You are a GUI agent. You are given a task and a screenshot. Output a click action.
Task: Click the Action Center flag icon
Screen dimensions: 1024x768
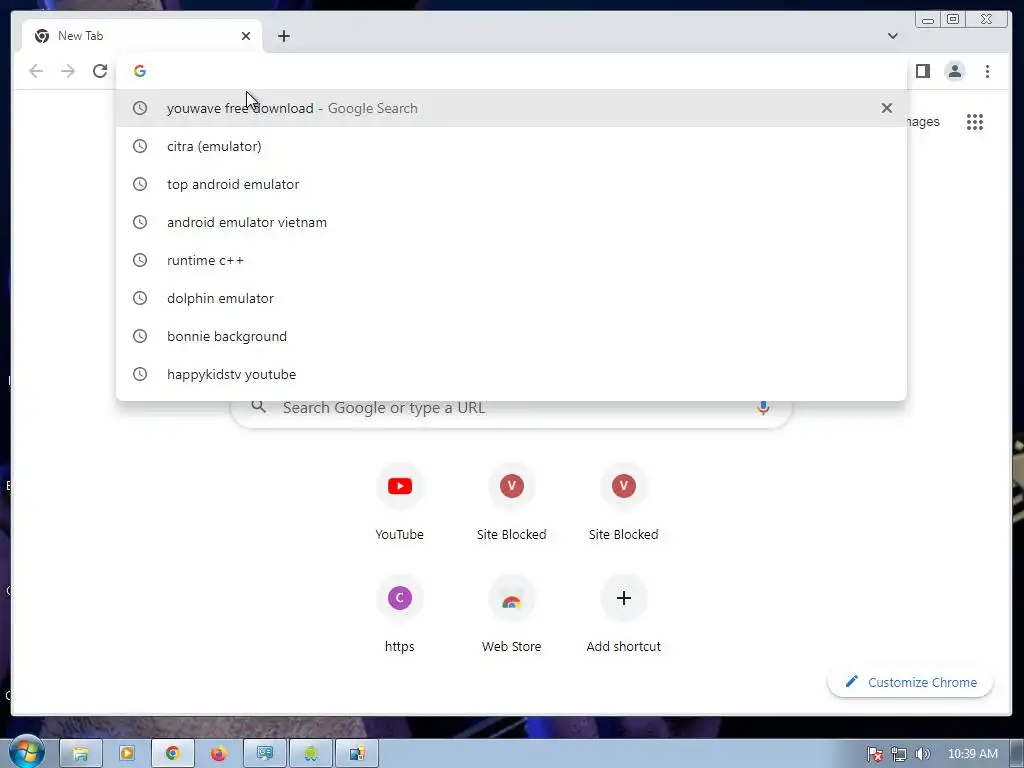click(874, 754)
